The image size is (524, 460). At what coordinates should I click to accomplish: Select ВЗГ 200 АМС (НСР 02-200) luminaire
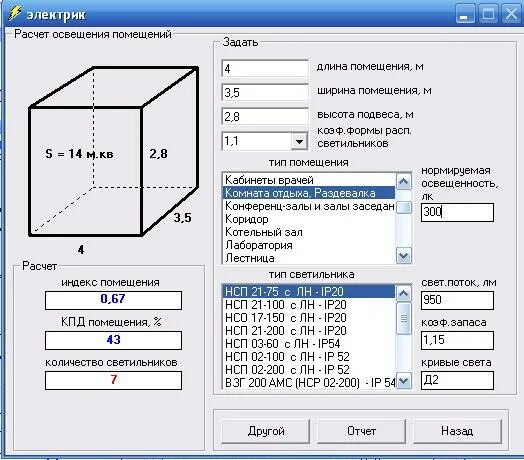point(308,382)
